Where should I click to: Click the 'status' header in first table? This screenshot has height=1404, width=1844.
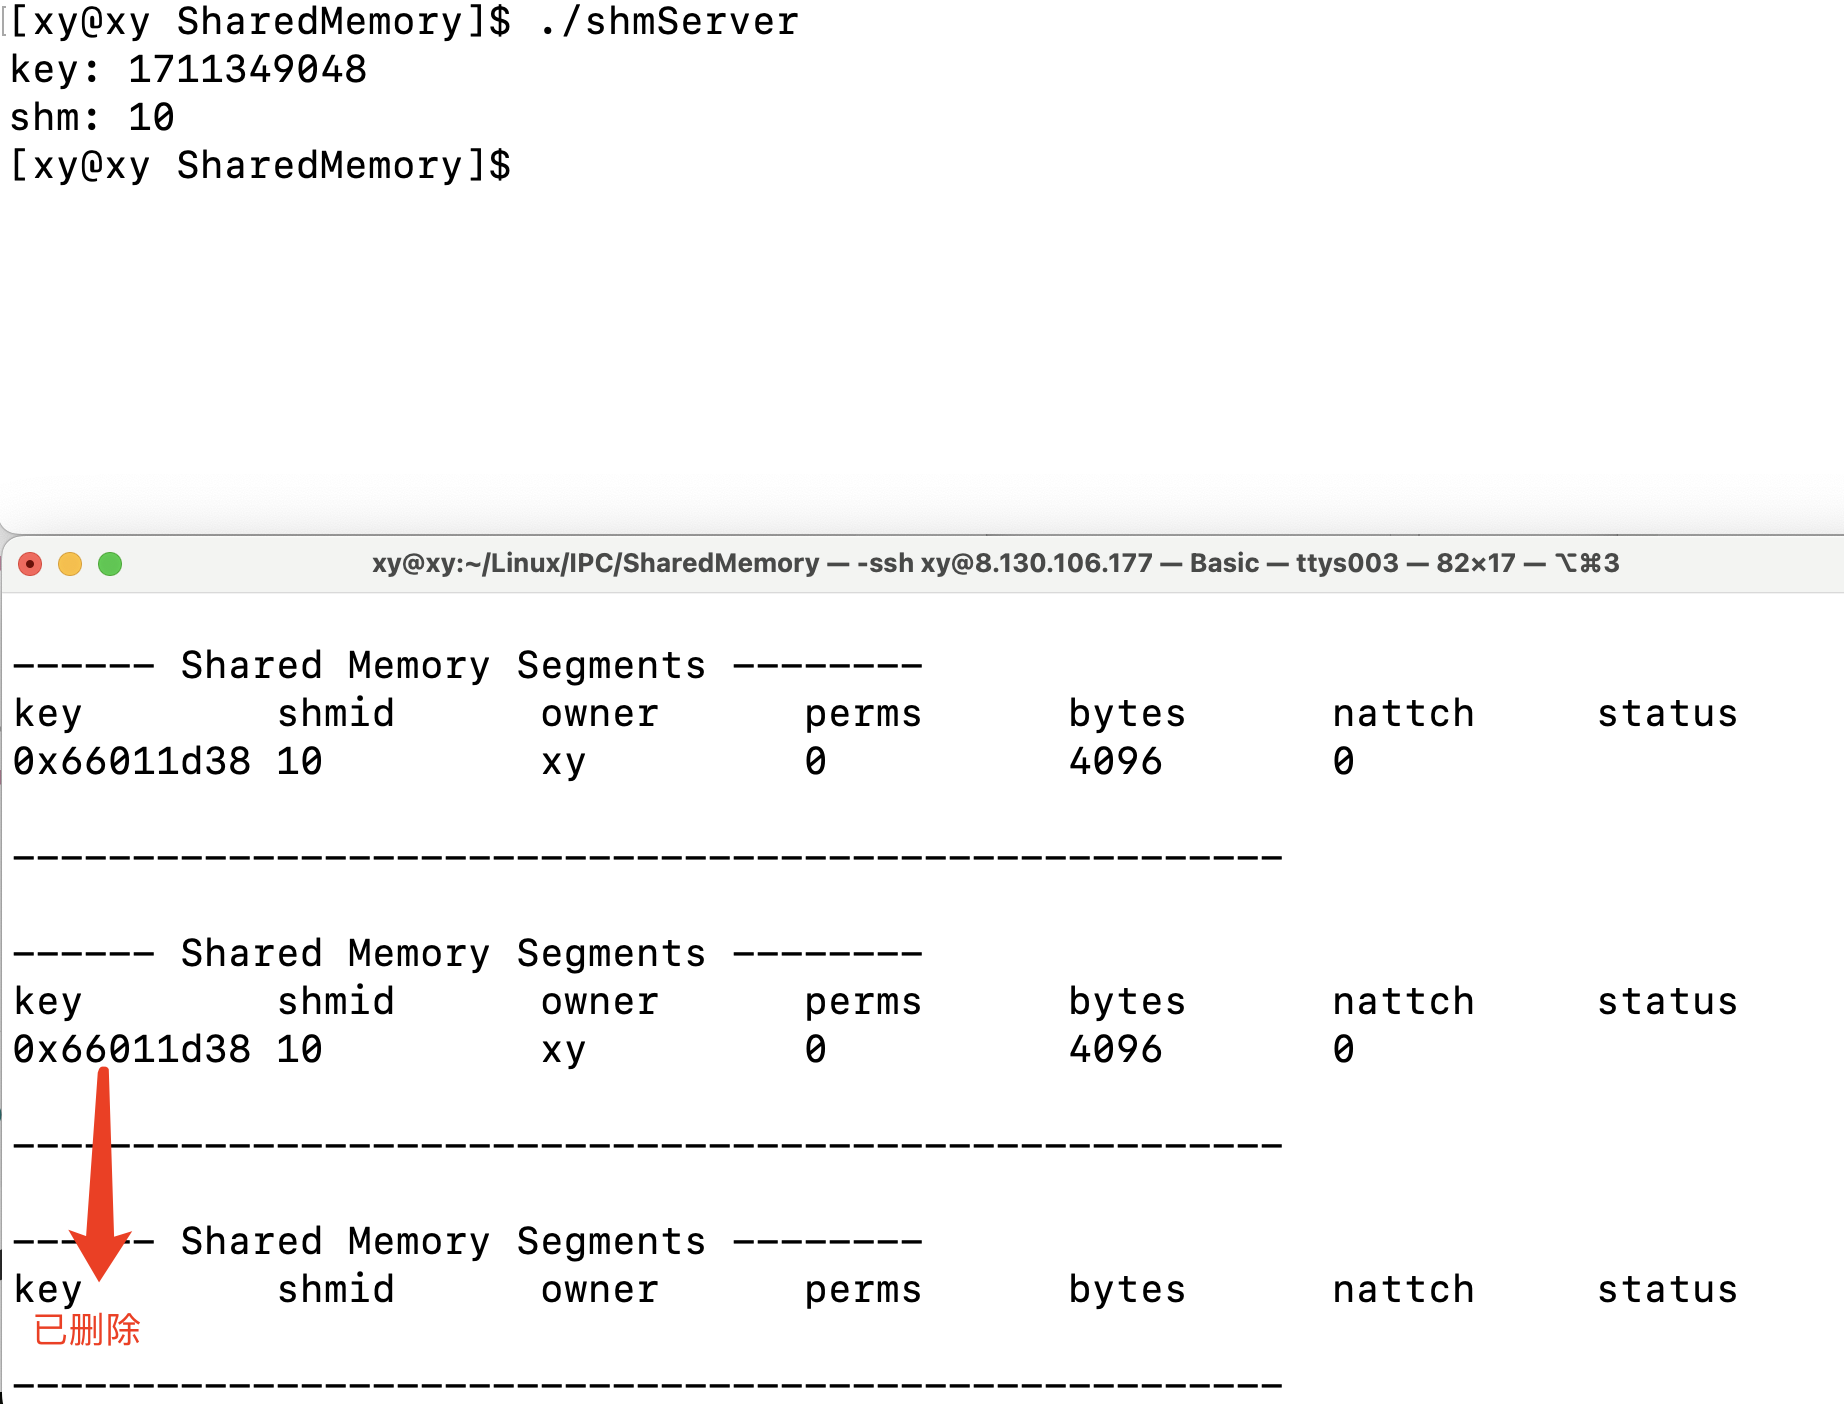(x=1667, y=714)
